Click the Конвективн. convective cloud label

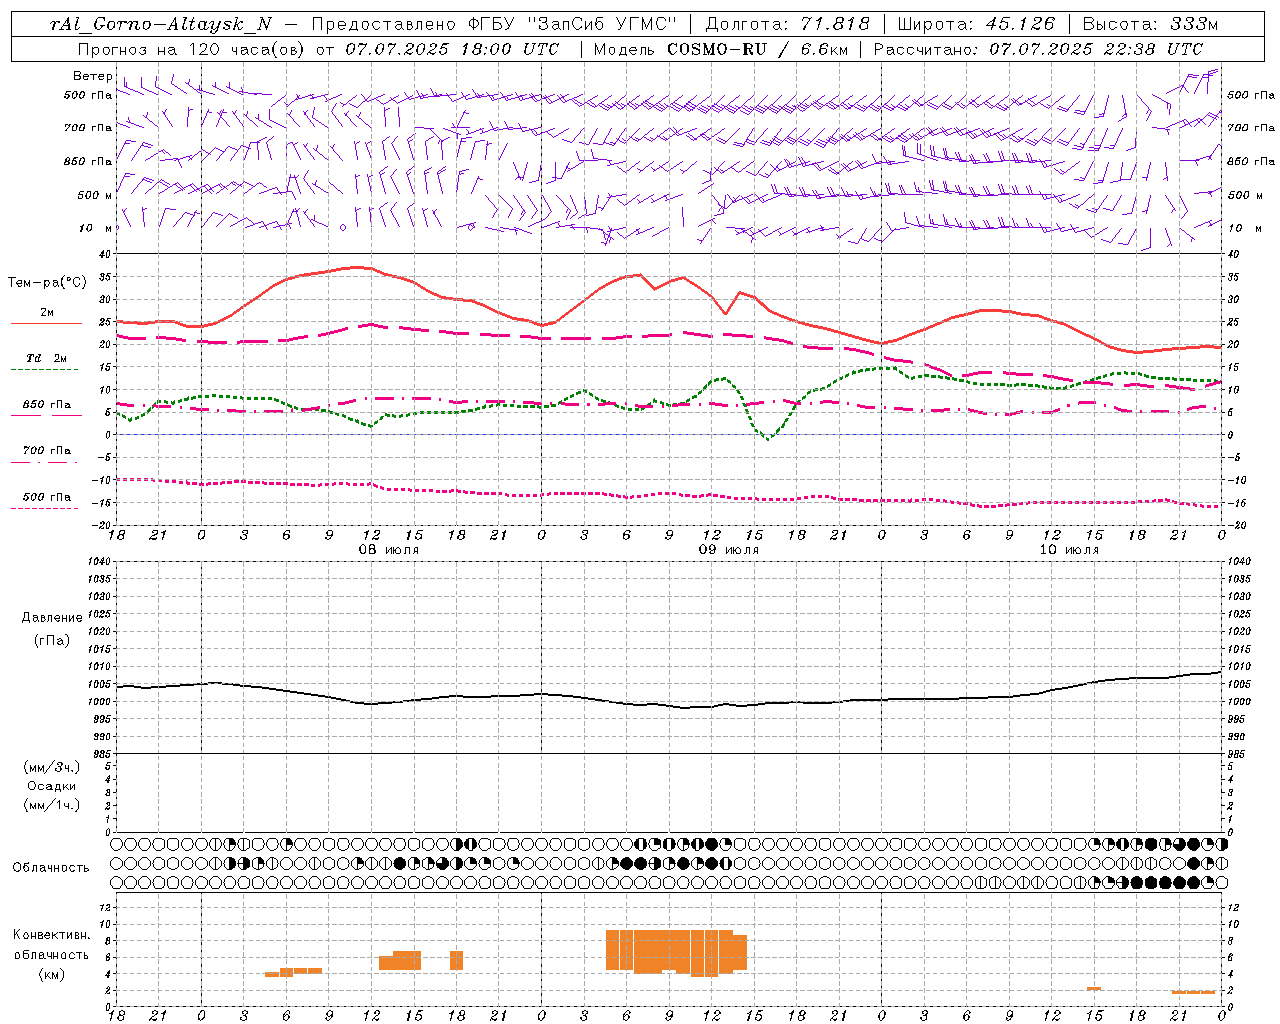pos(51,935)
